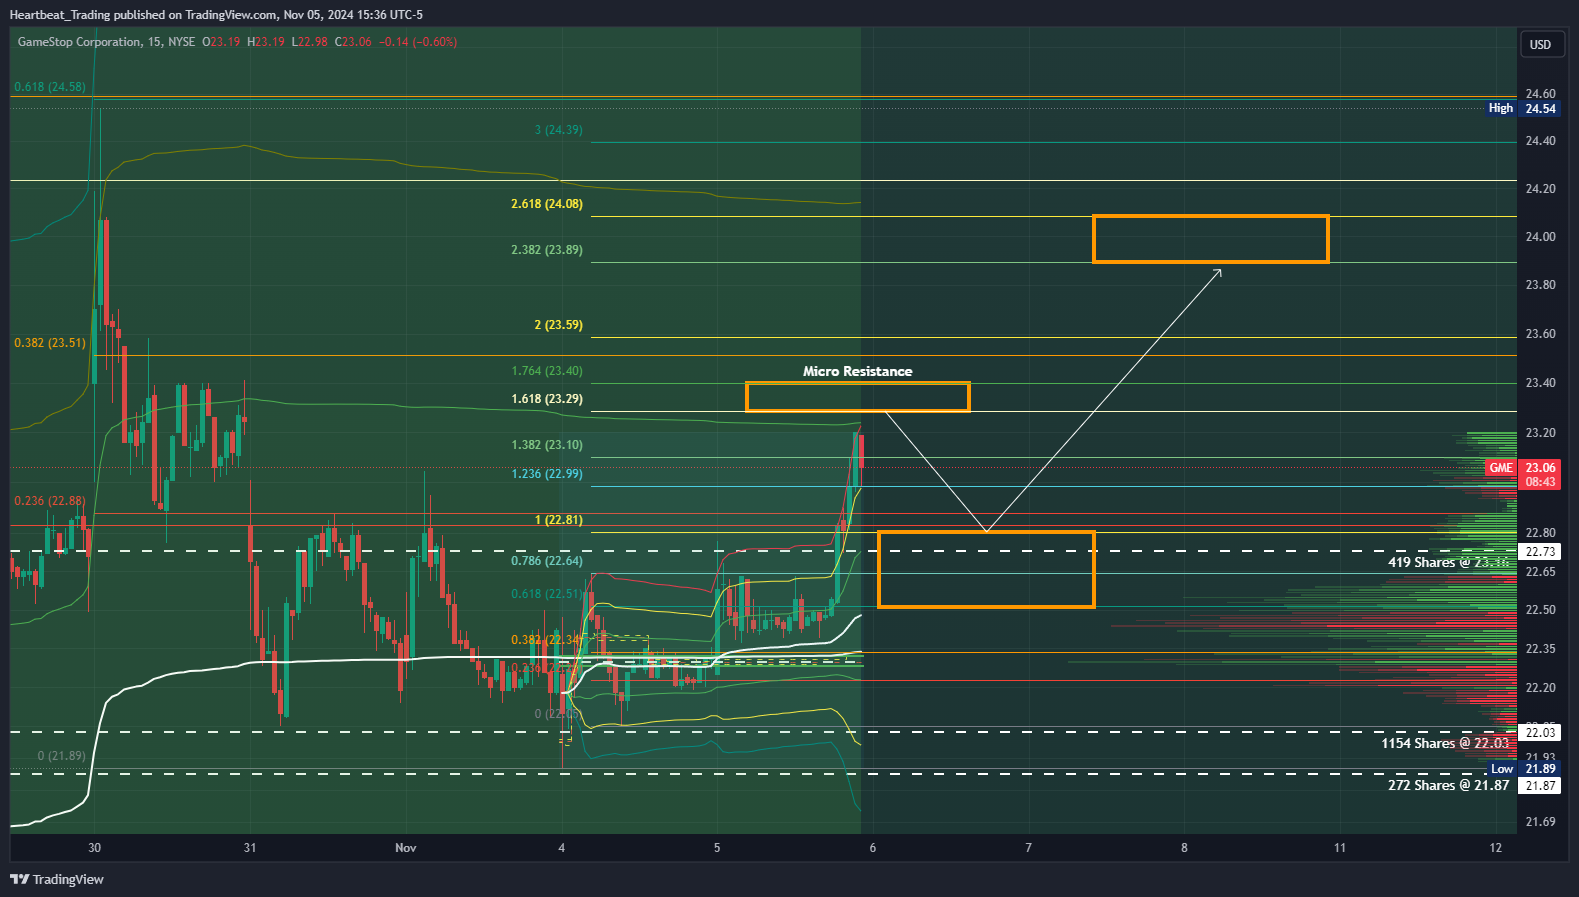Select the high value H23.19
Viewport: 1579px width, 897px height.
[x=266, y=42]
